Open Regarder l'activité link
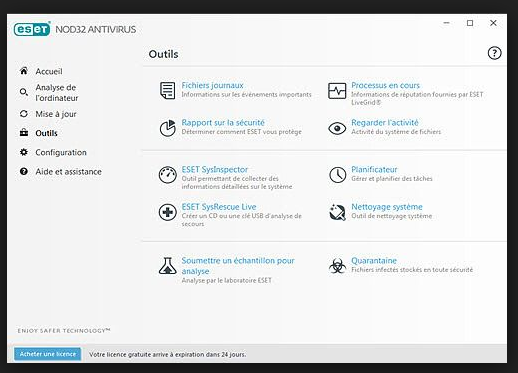Viewport: 518px width, 373px height. click(x=385, y=123)
